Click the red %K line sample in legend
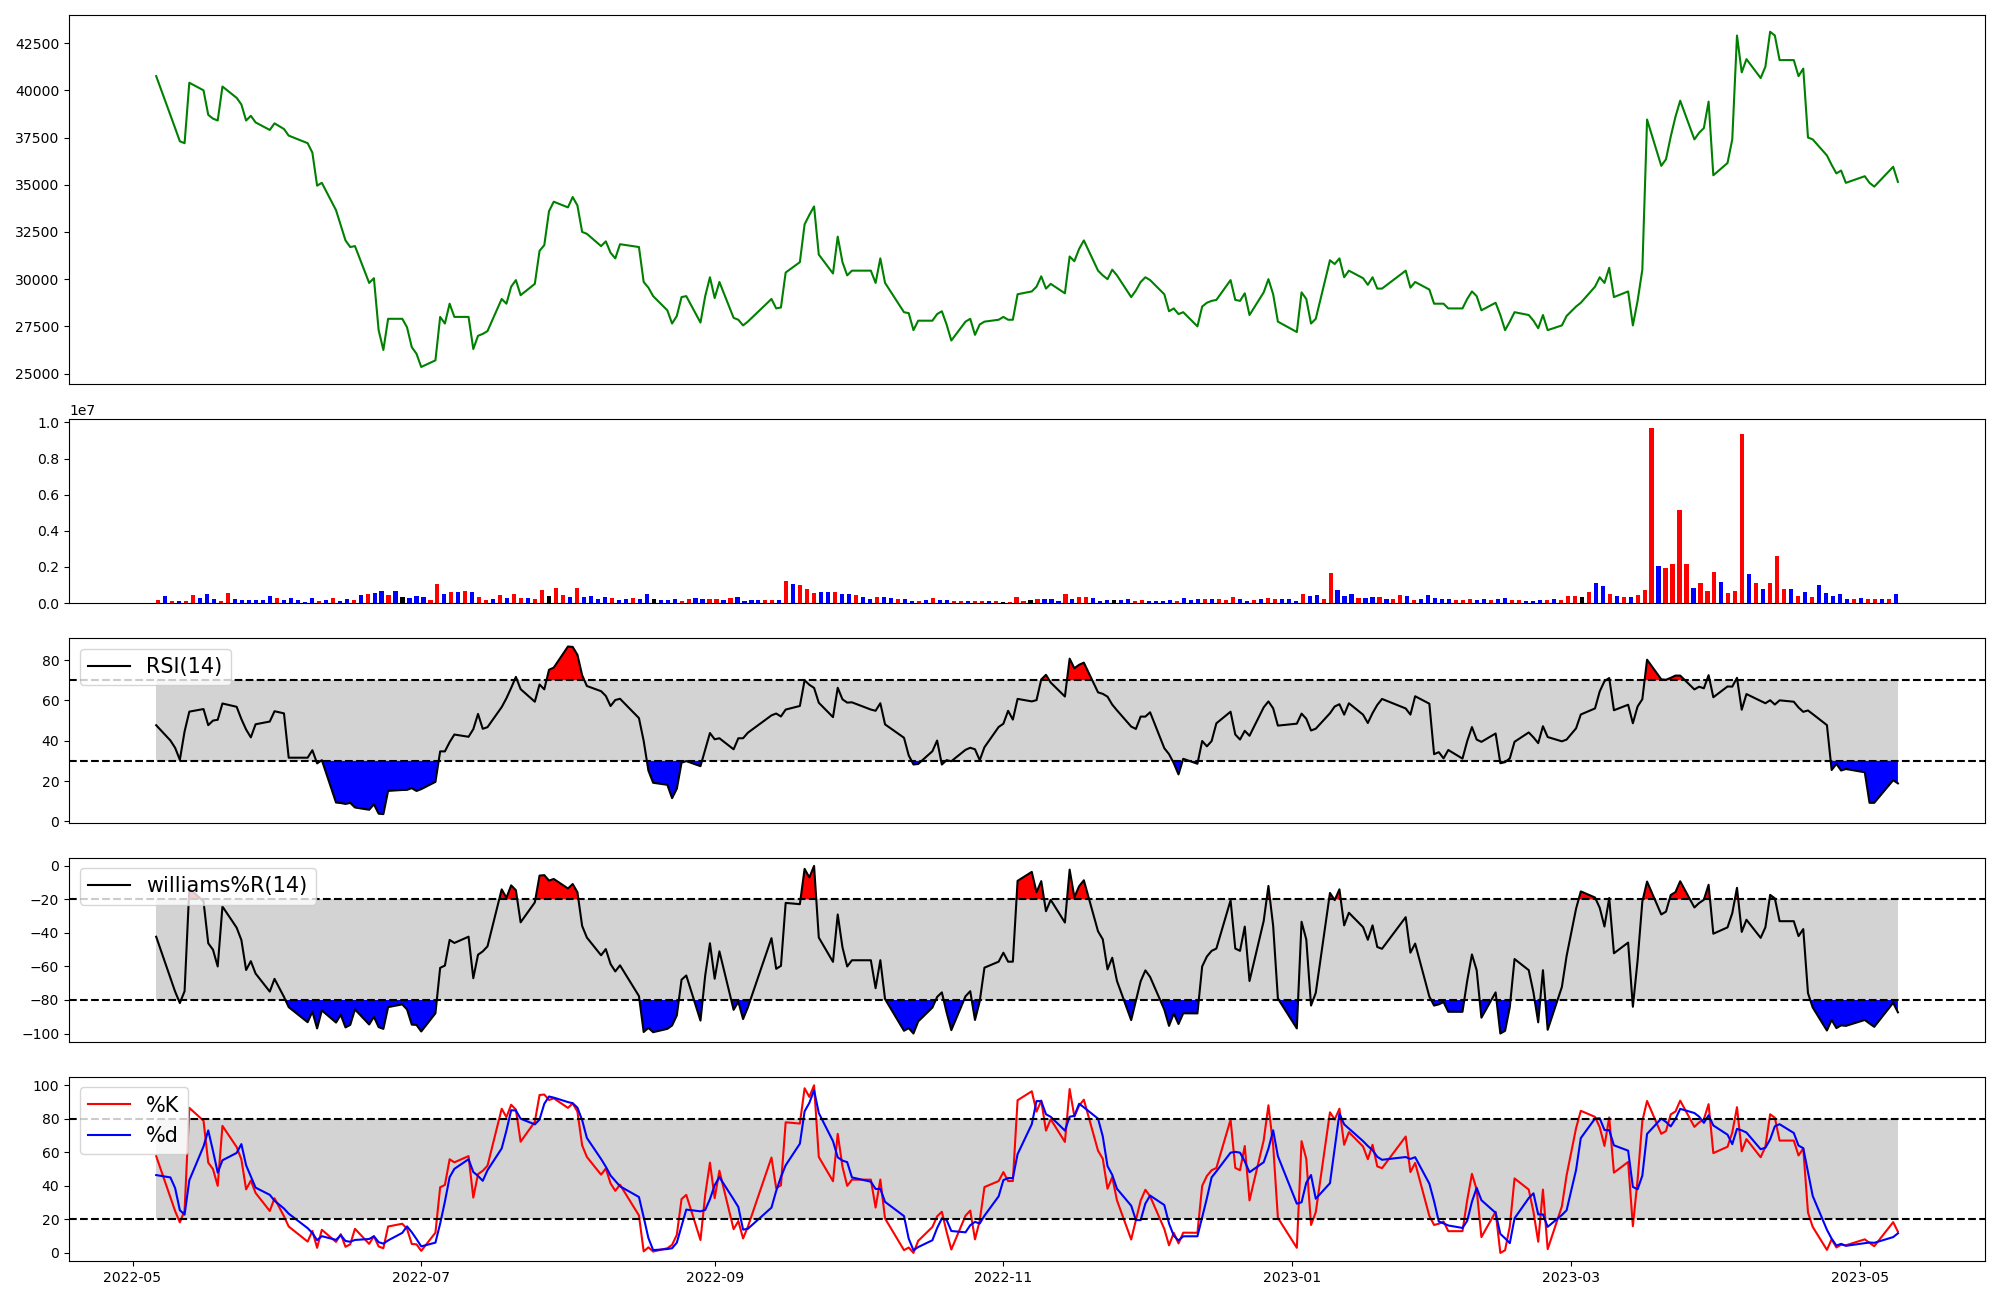The image size is (2000, 1300). [x=109, y=1104]
